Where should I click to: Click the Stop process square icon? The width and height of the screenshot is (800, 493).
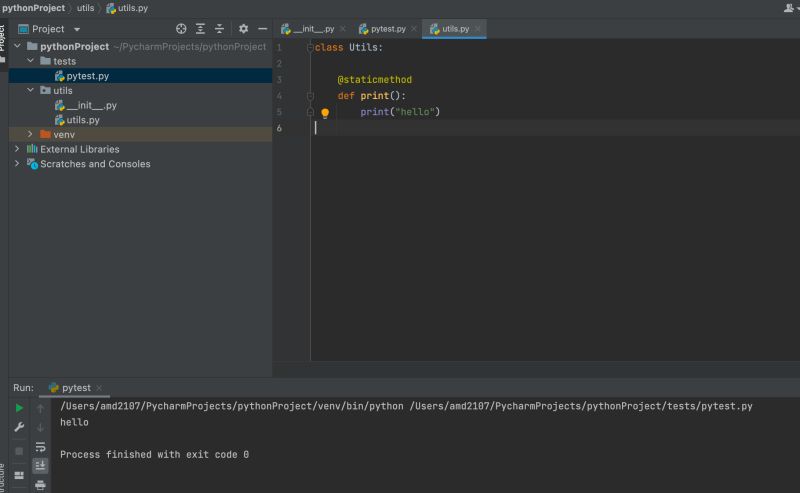[x=19, y=451]
